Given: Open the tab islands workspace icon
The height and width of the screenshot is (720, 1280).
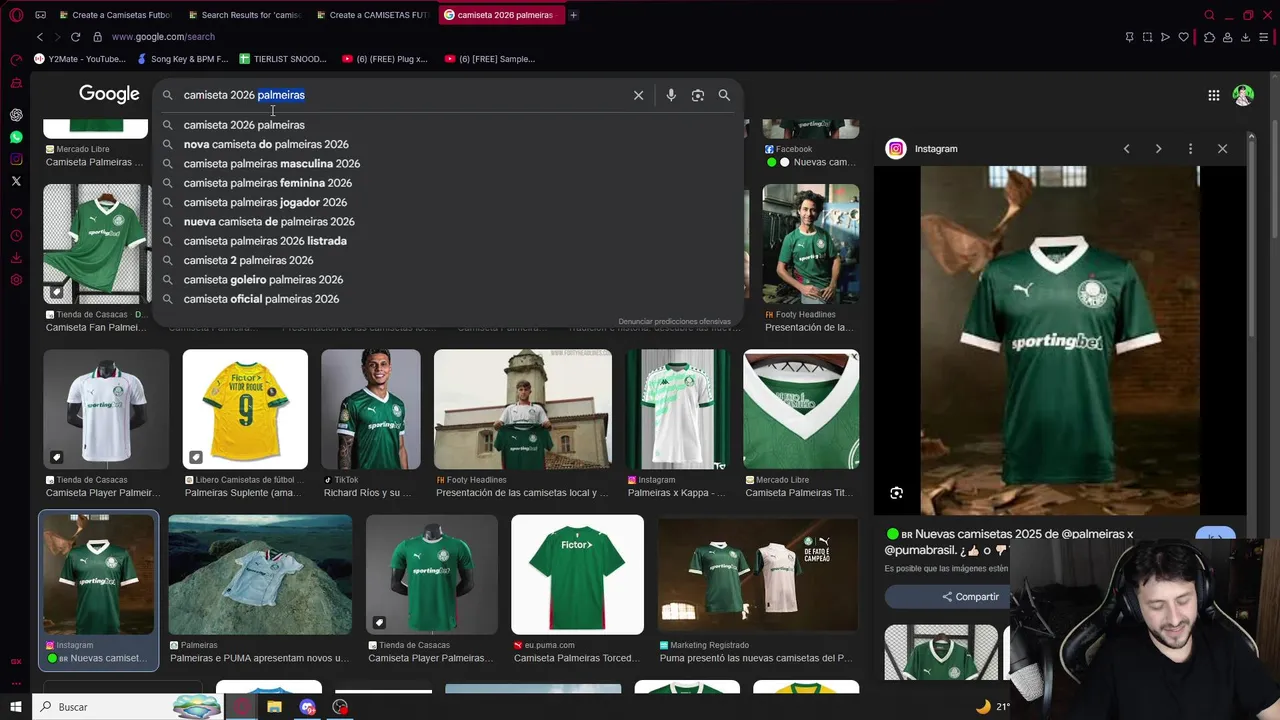Looking at the screenshot, I should click(x=40, y=15).
